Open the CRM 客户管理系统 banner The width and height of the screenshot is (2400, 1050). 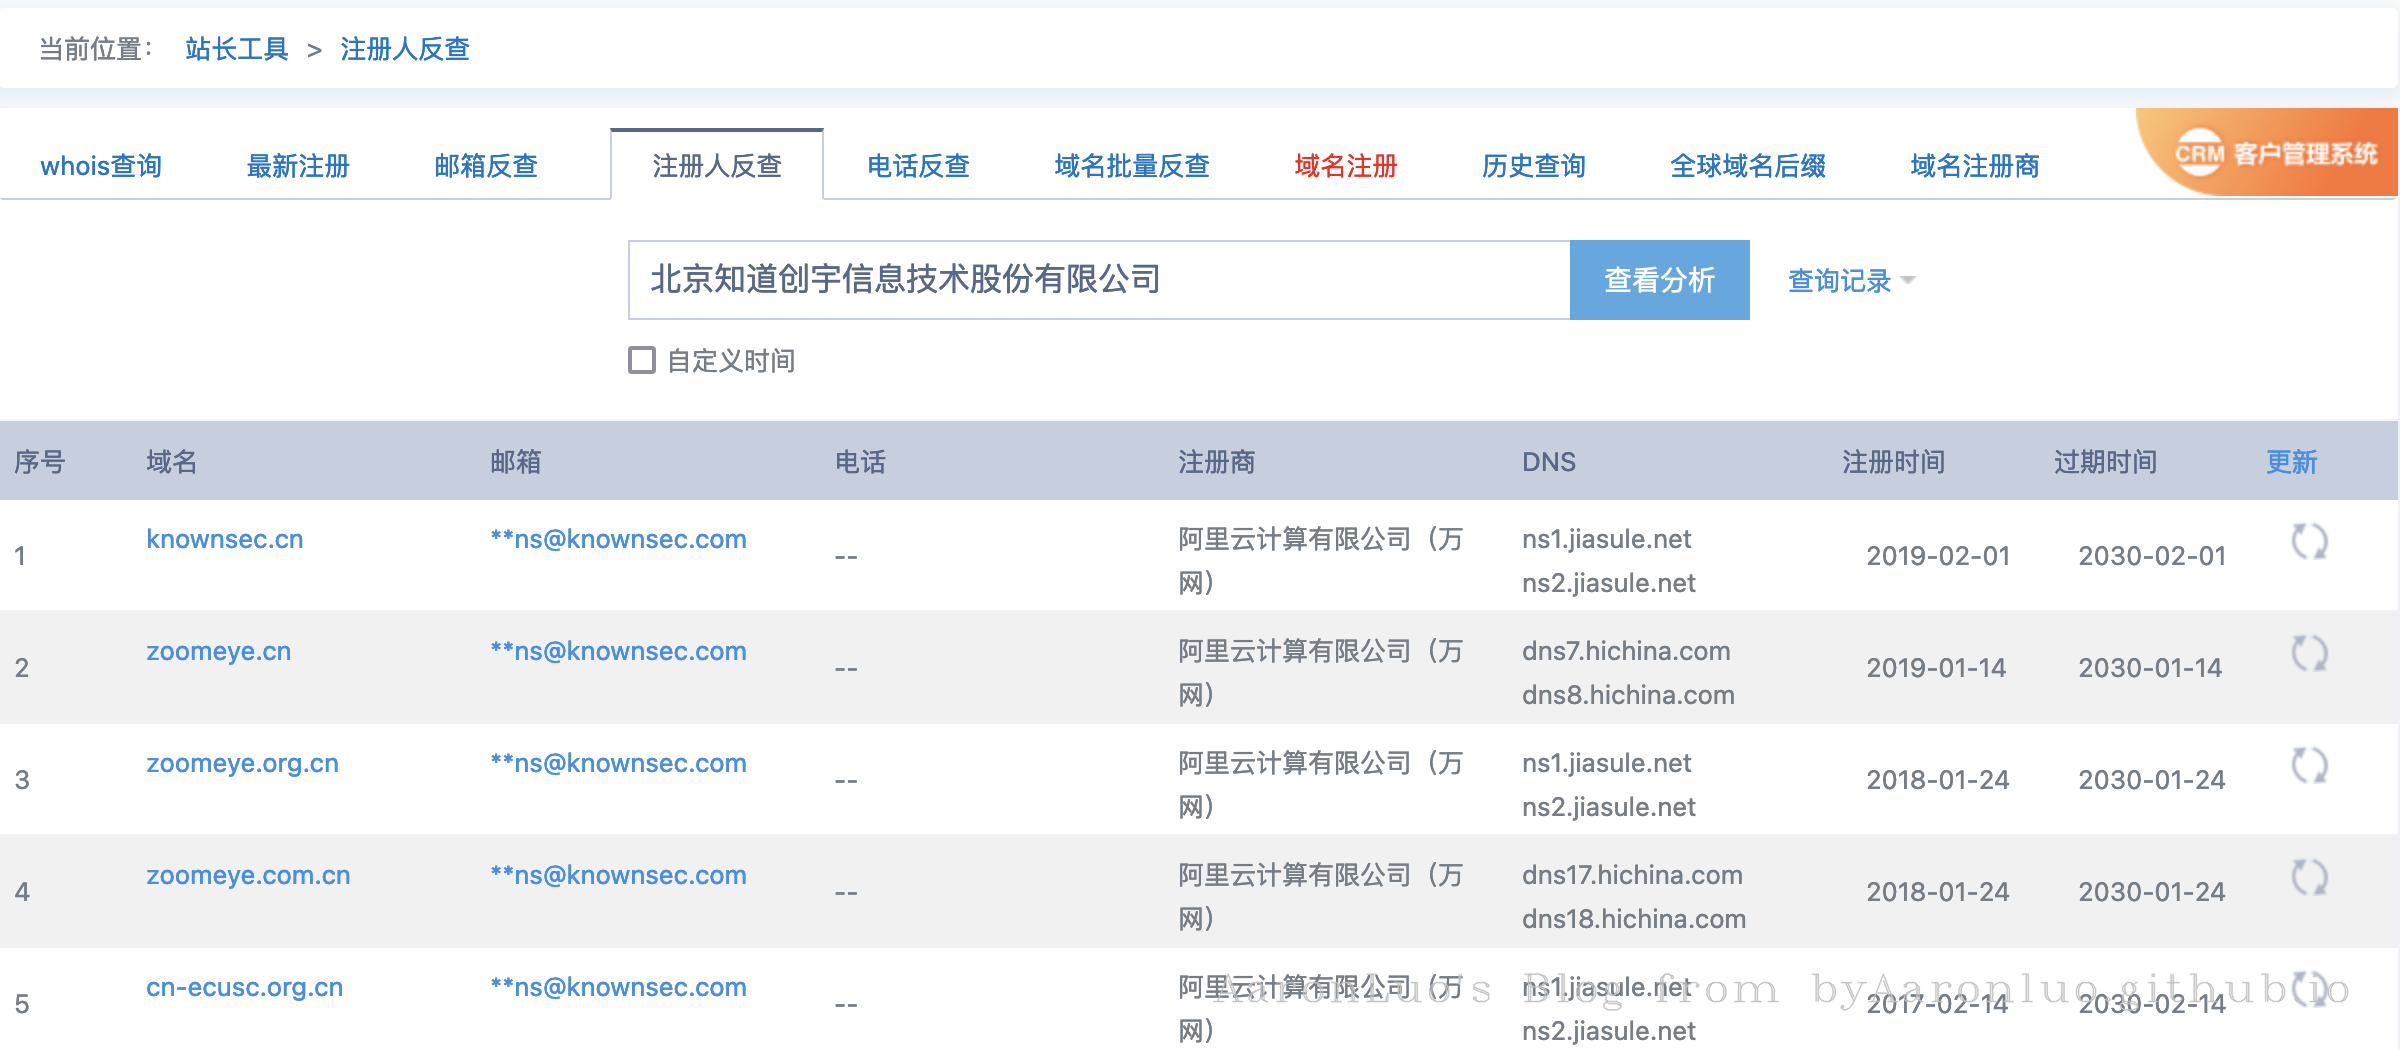pos(2274,154)
